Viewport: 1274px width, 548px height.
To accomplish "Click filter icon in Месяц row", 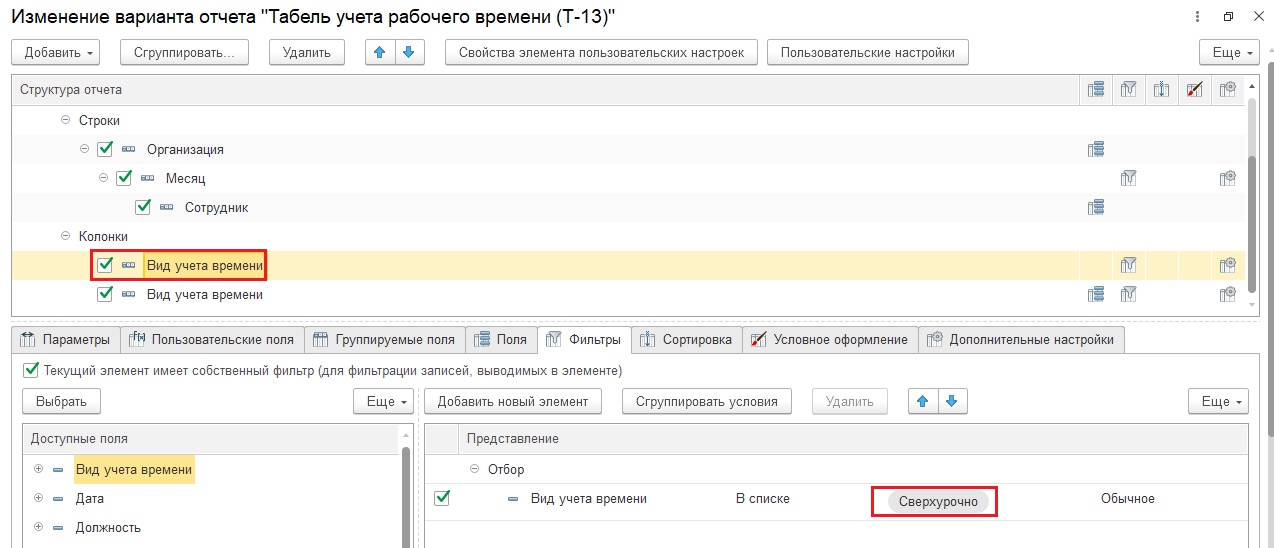I will (1129, 179).
